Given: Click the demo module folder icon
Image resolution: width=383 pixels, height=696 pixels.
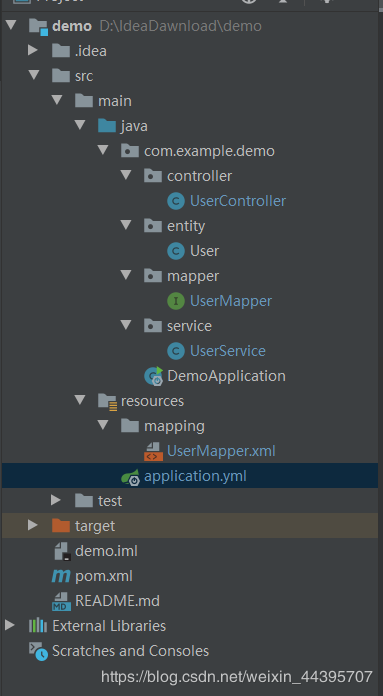Looking at the screenshot, I should tap(38, 26).
